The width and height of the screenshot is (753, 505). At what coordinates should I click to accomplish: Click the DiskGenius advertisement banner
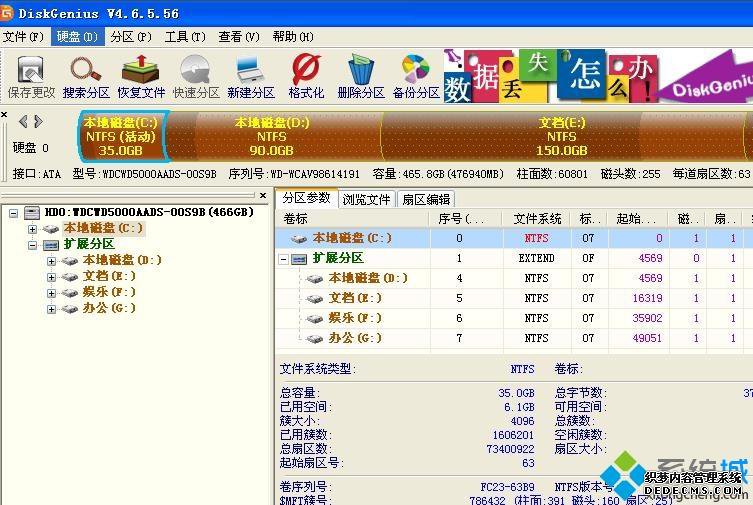(598, 76)
